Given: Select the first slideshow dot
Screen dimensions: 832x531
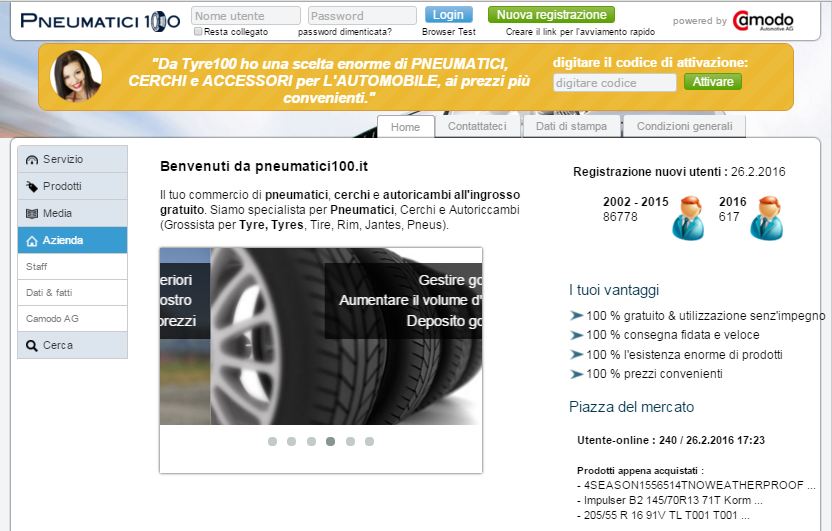Looking at the screenshot, I should (272, 441).
